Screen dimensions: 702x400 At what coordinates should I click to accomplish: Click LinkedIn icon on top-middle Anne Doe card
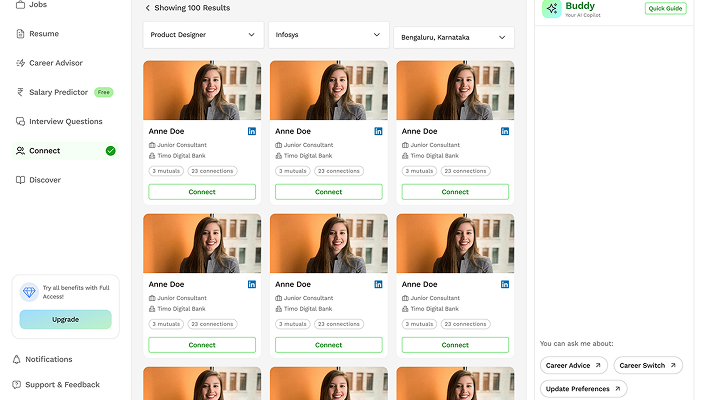point(378,131)
